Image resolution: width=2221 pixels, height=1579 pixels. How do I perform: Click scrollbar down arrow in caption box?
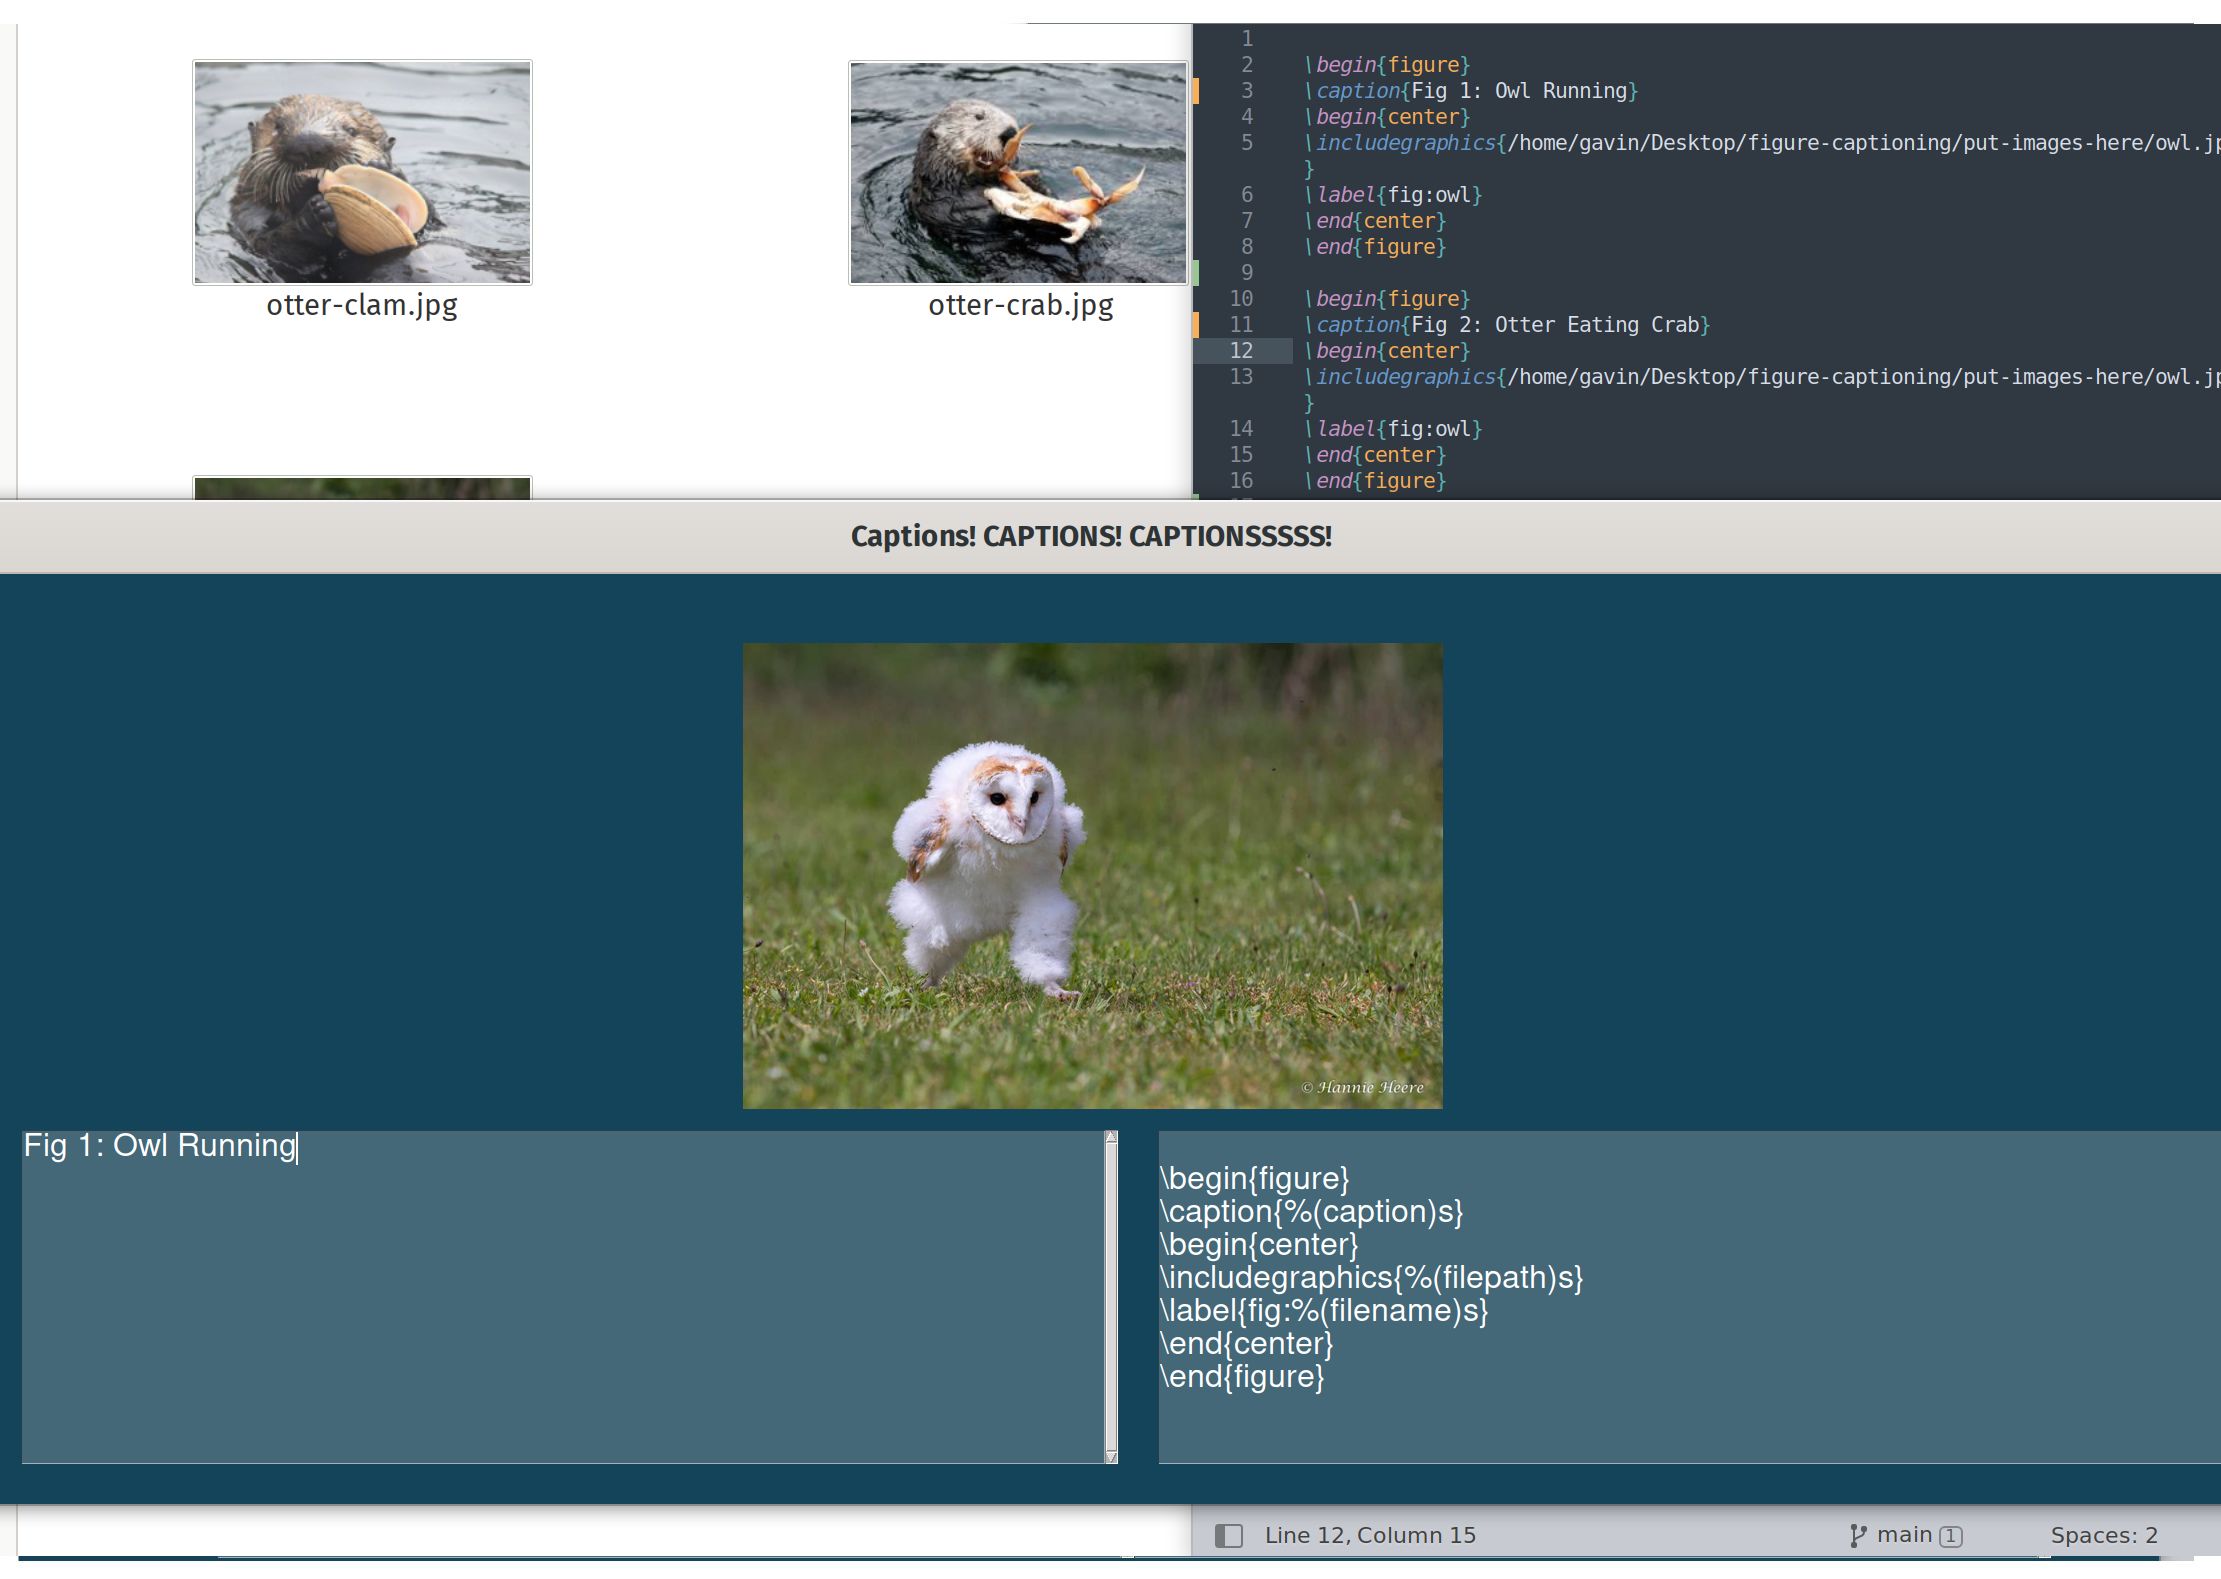(x=1110, y=1457)
